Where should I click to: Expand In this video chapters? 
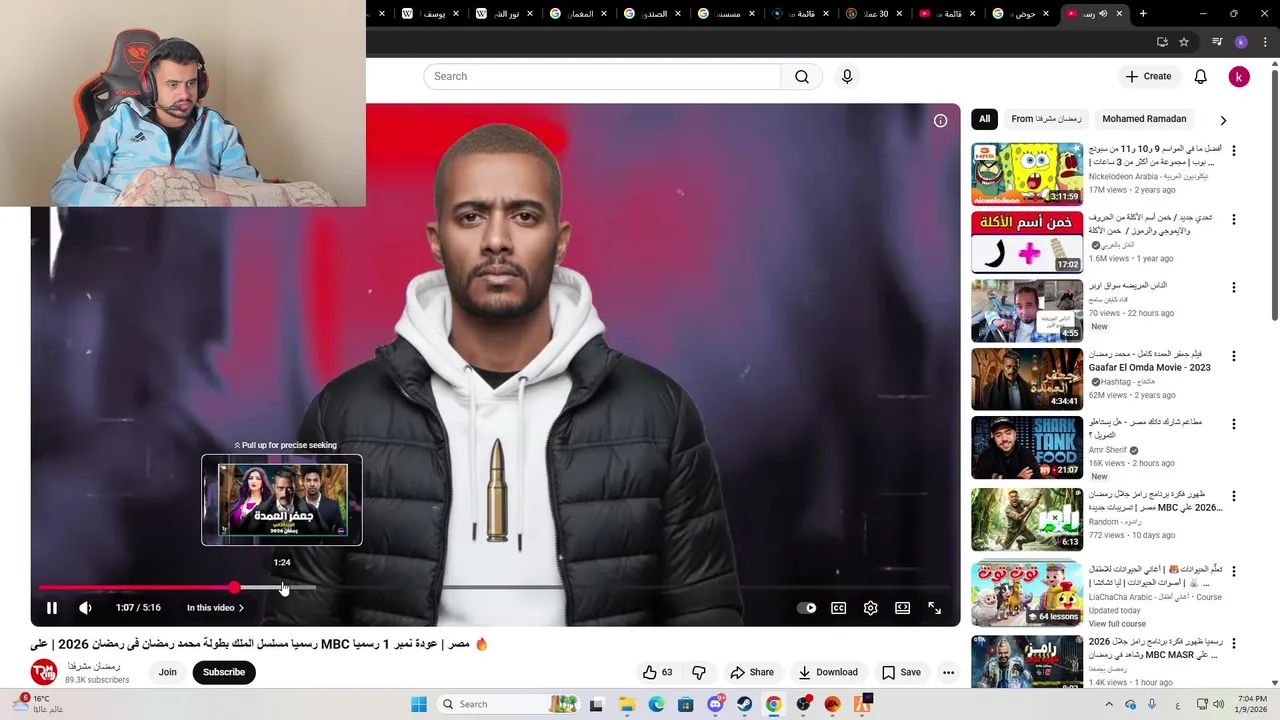click(215, 608)
